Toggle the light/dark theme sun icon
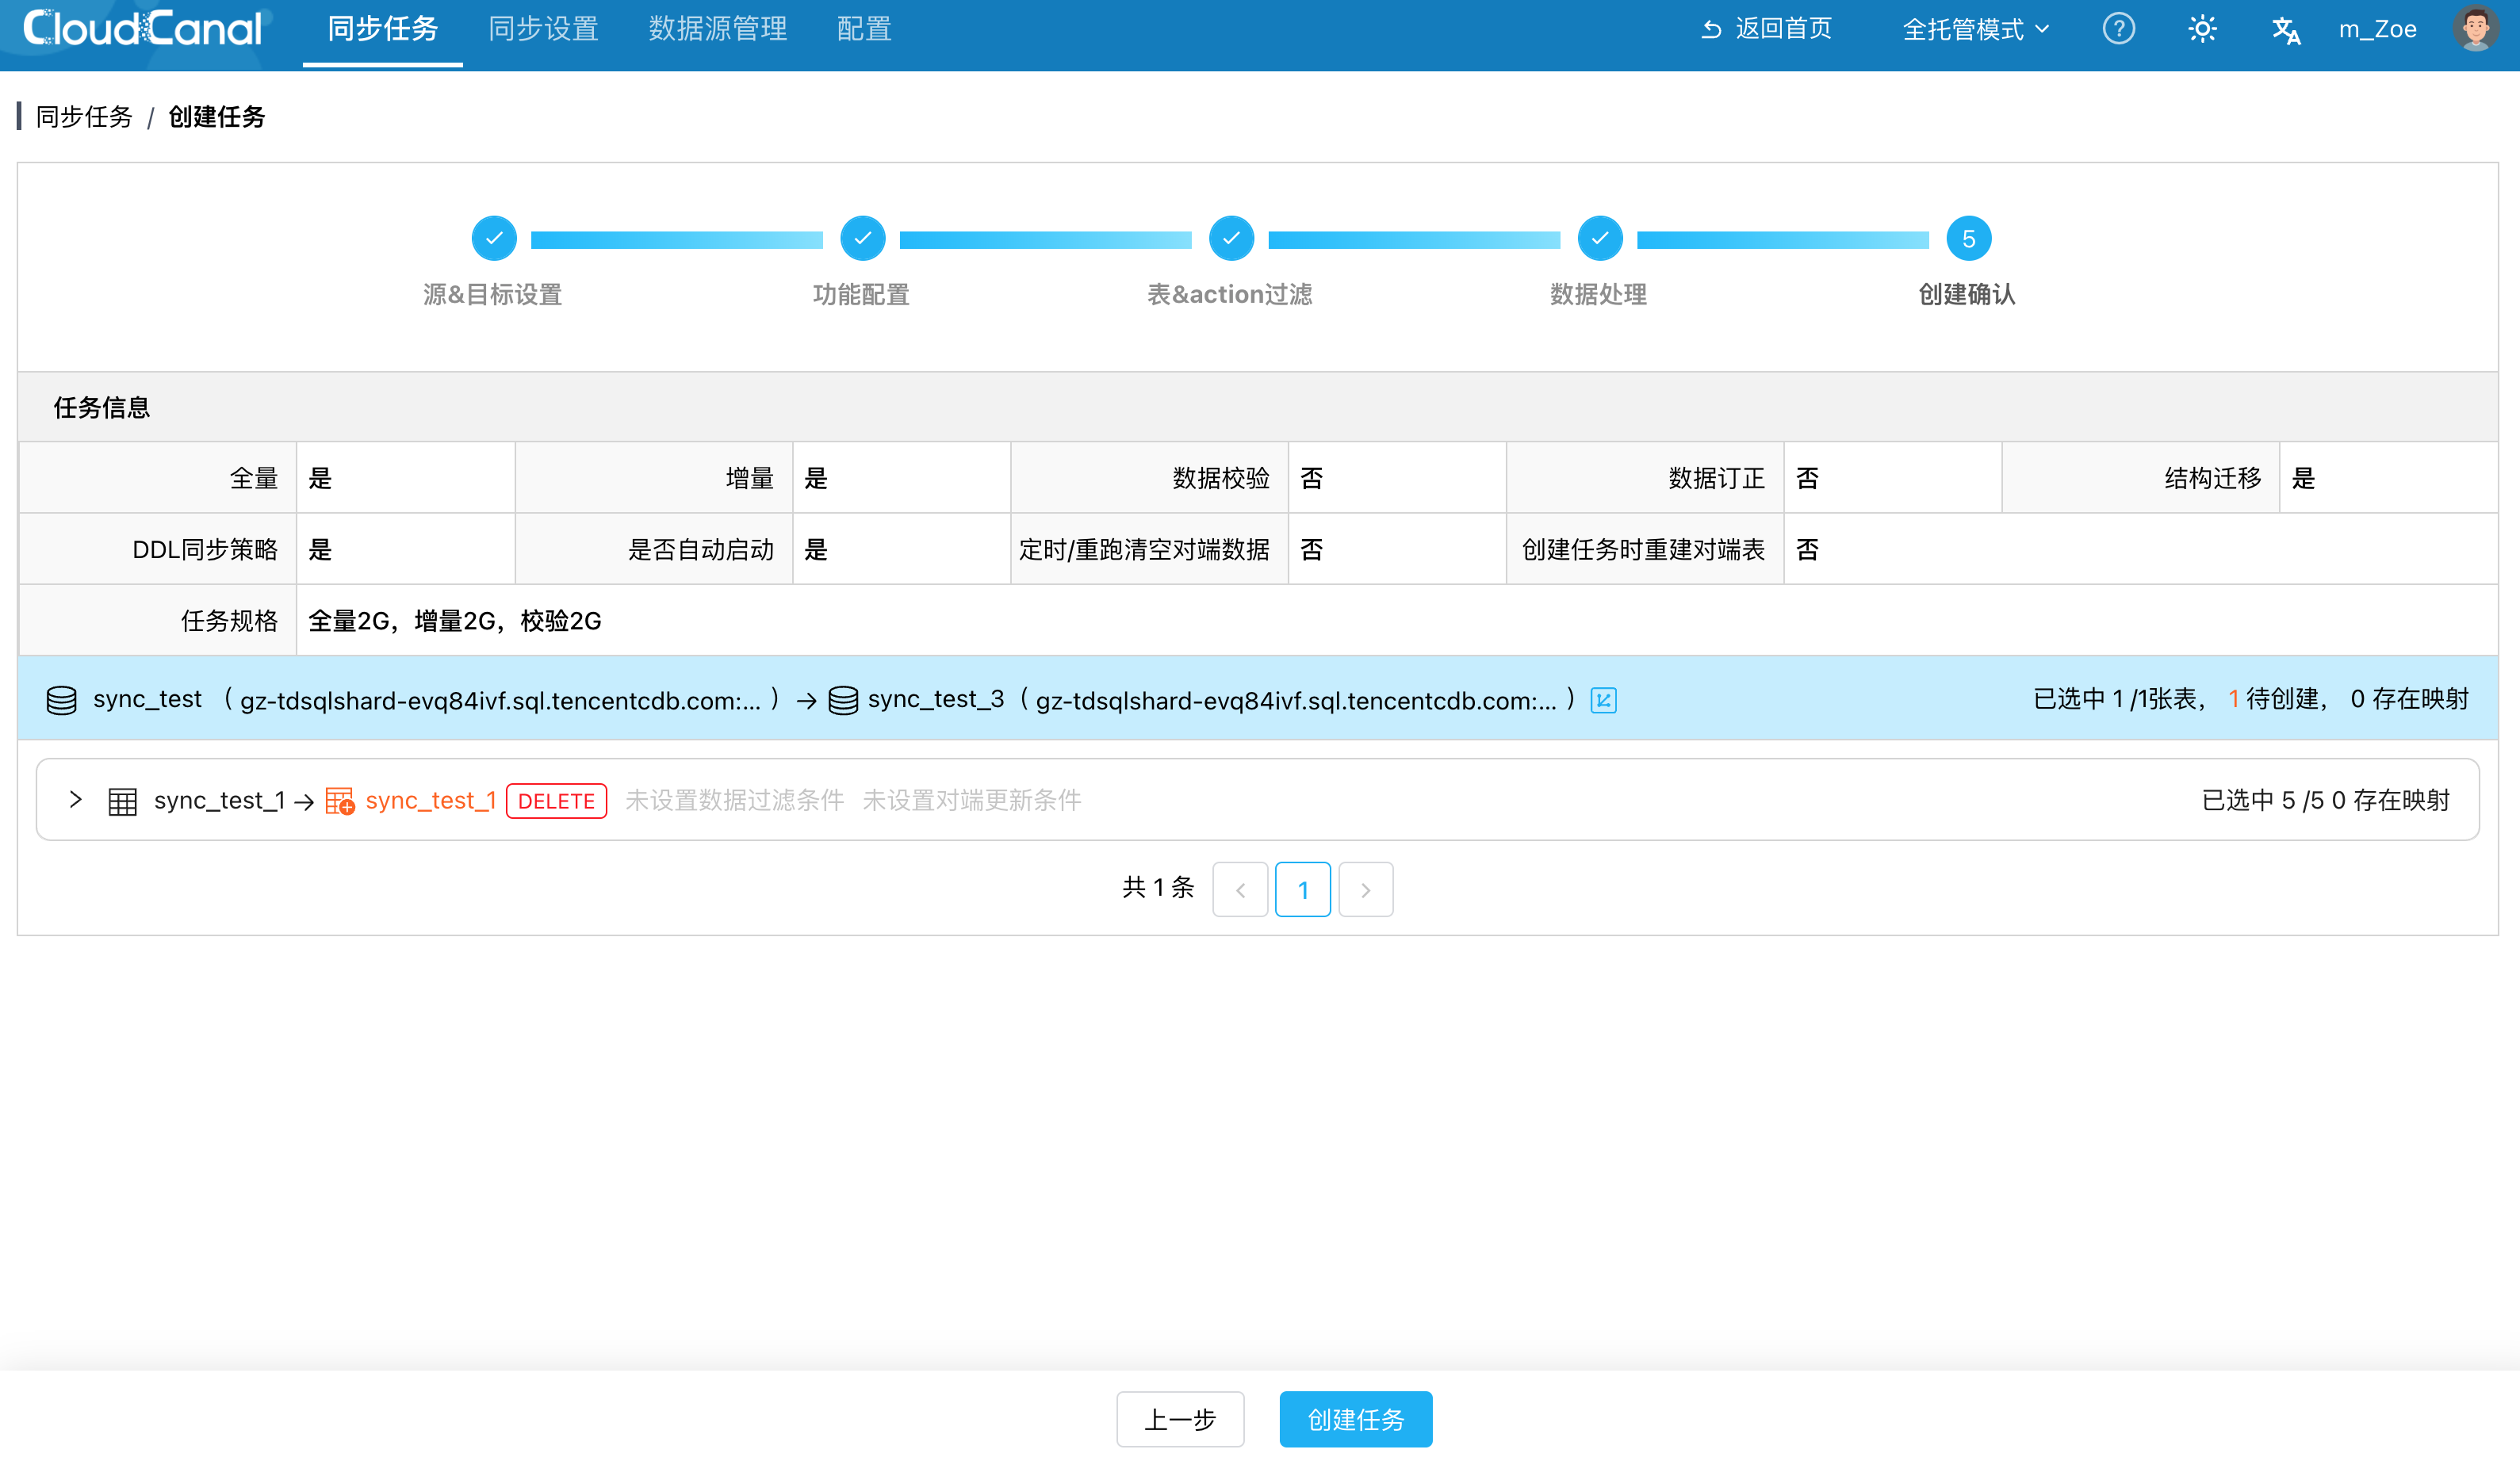 point(2202,29)
